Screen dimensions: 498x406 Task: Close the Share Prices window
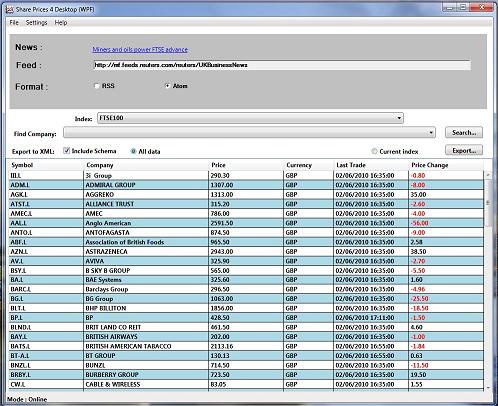click(481, 7)
